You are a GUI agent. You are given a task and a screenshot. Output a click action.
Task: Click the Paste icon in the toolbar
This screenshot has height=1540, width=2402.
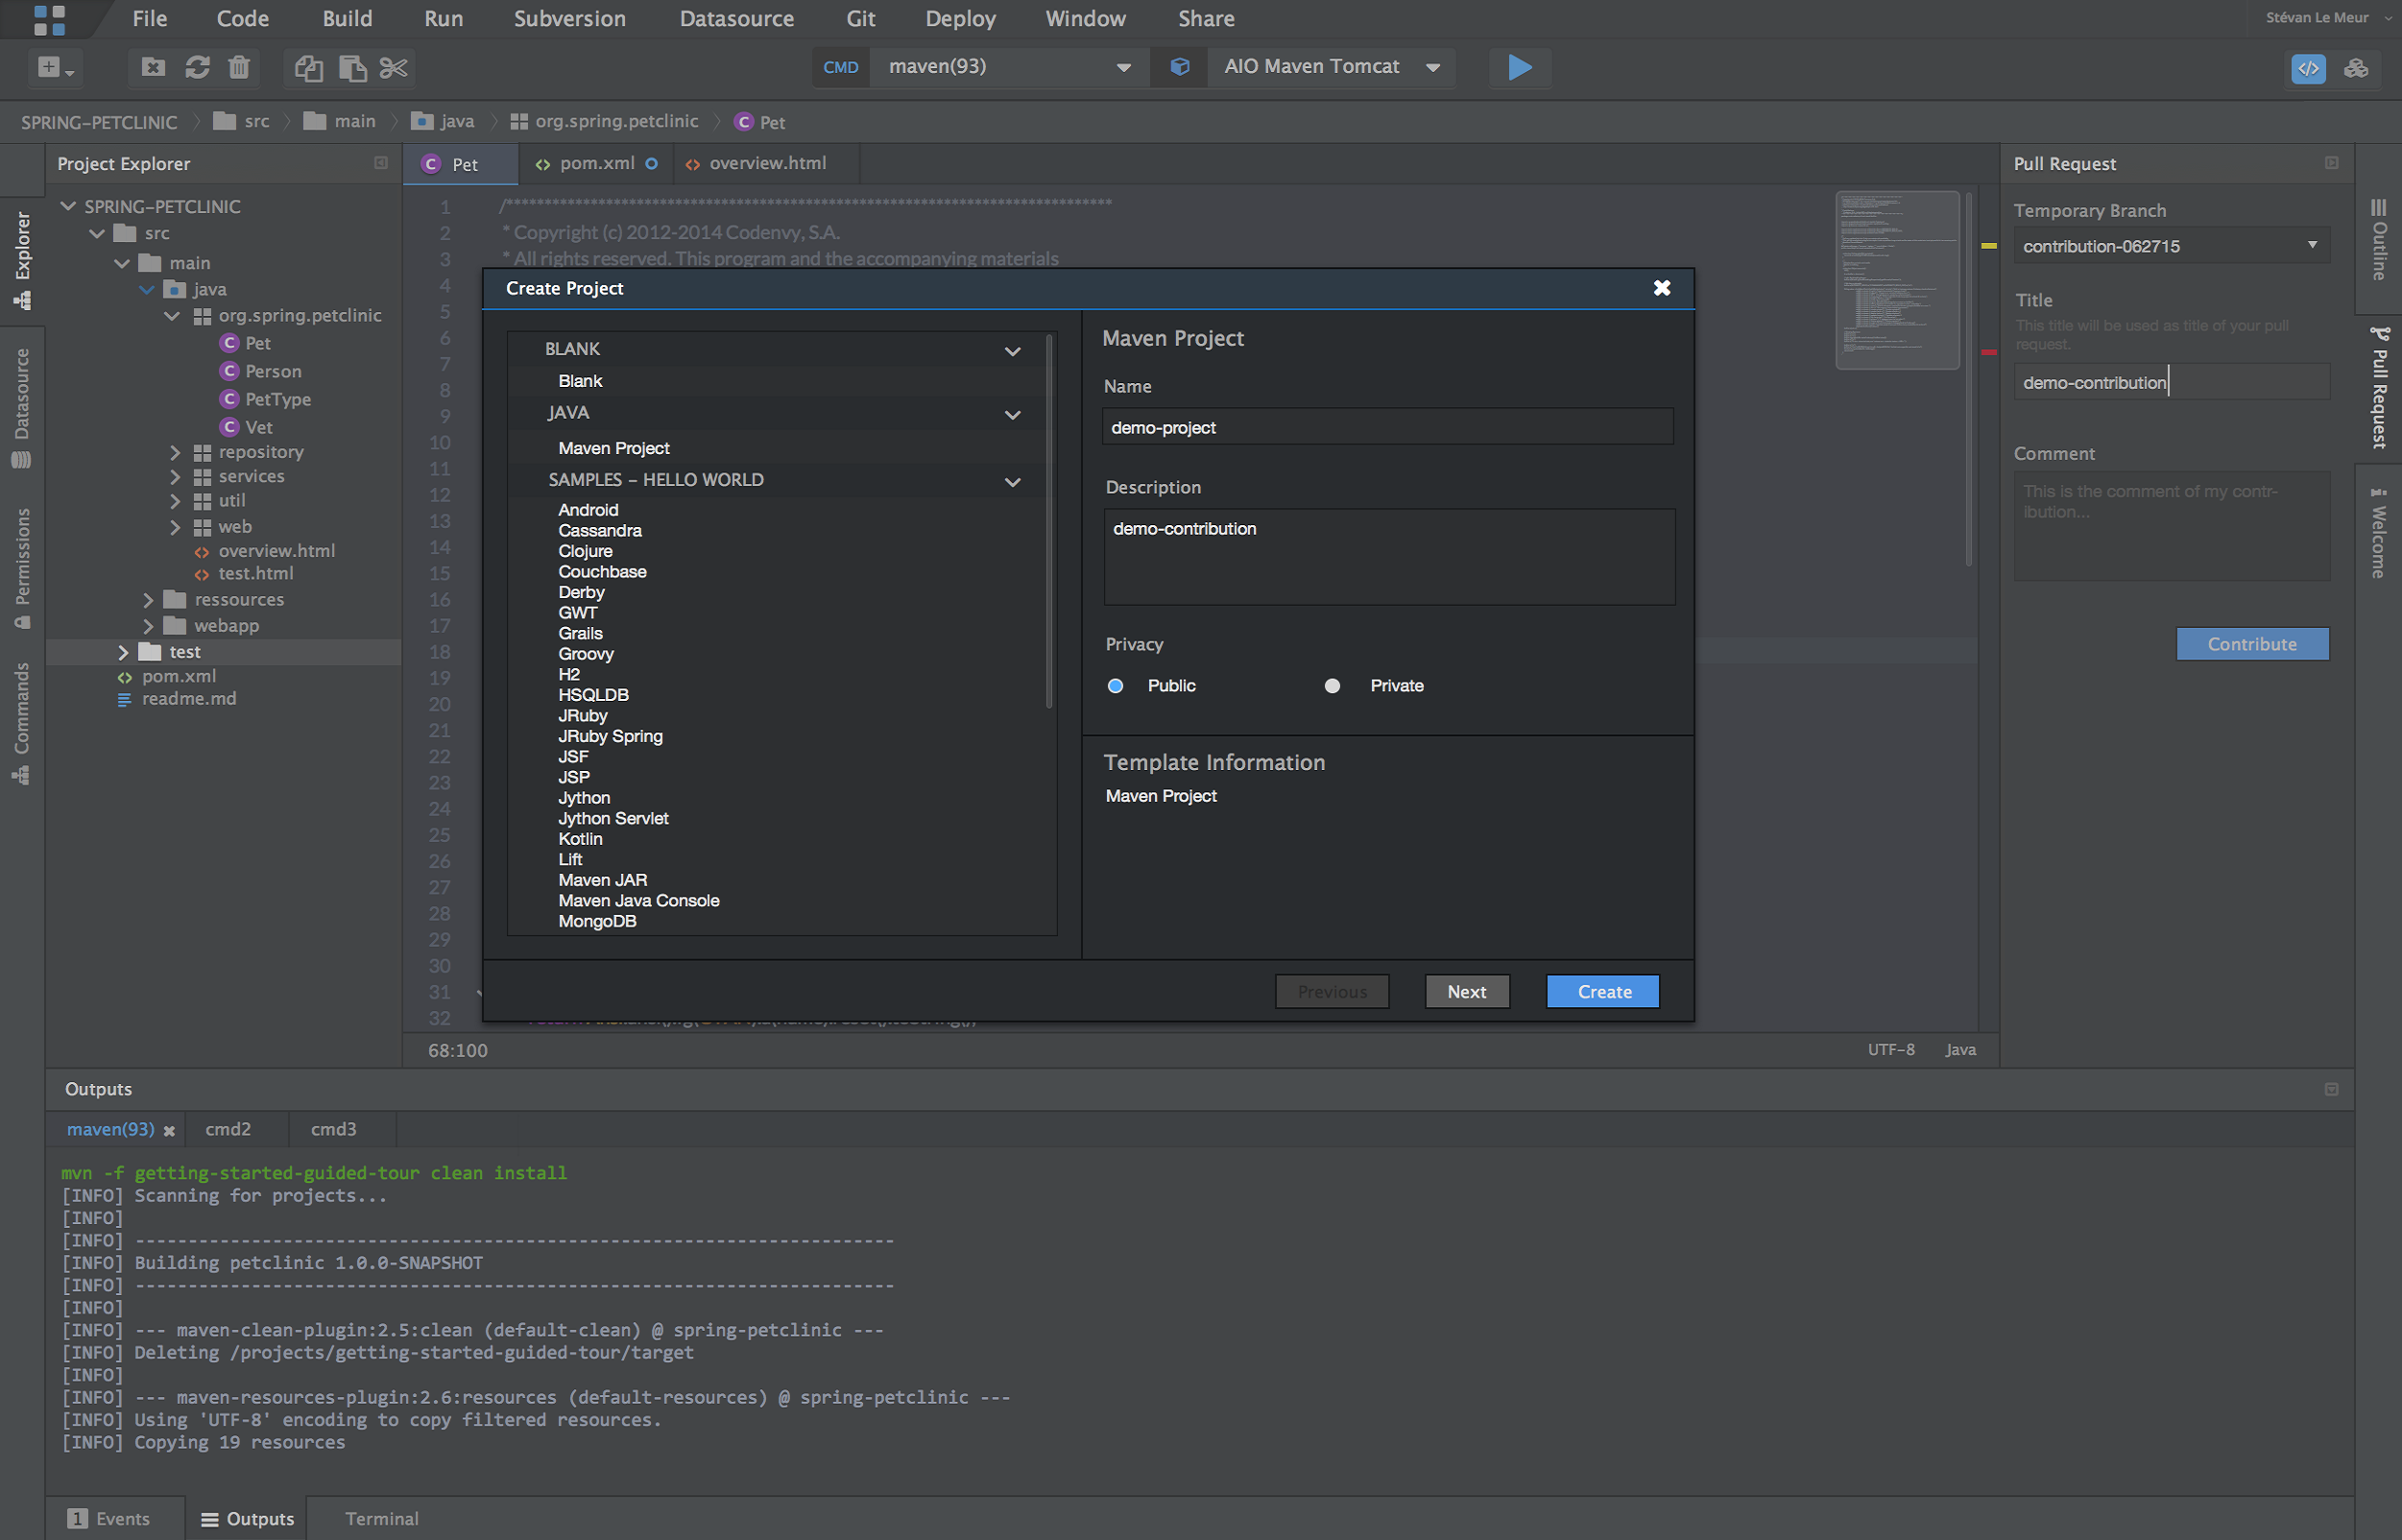(x=350, y=67)
